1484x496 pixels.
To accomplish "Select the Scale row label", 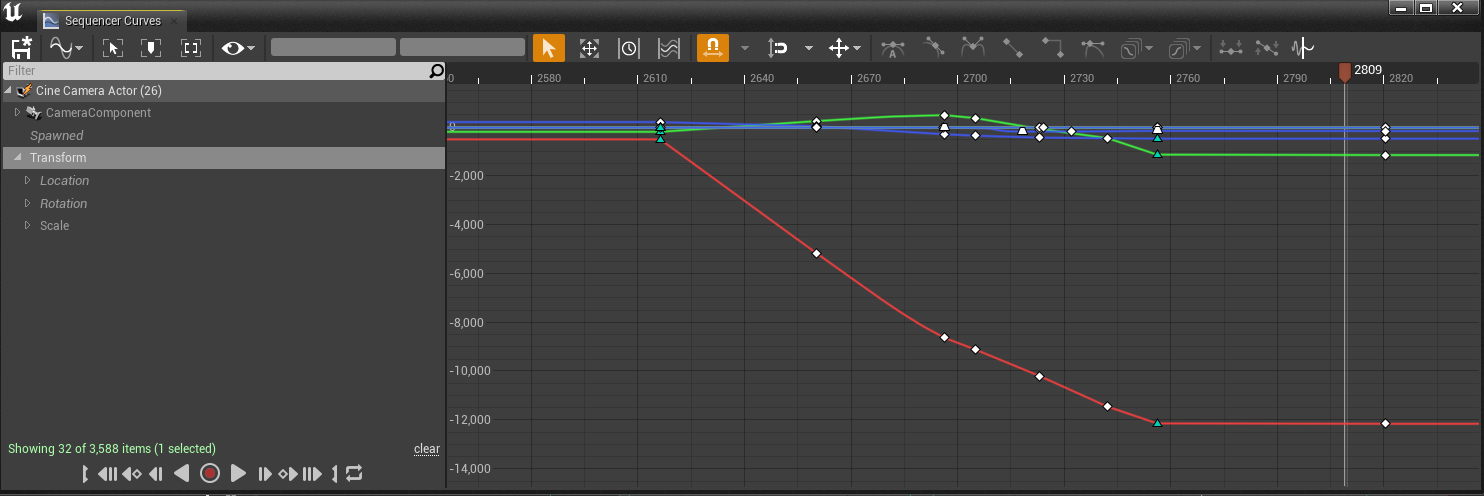I will coord(54,226).
